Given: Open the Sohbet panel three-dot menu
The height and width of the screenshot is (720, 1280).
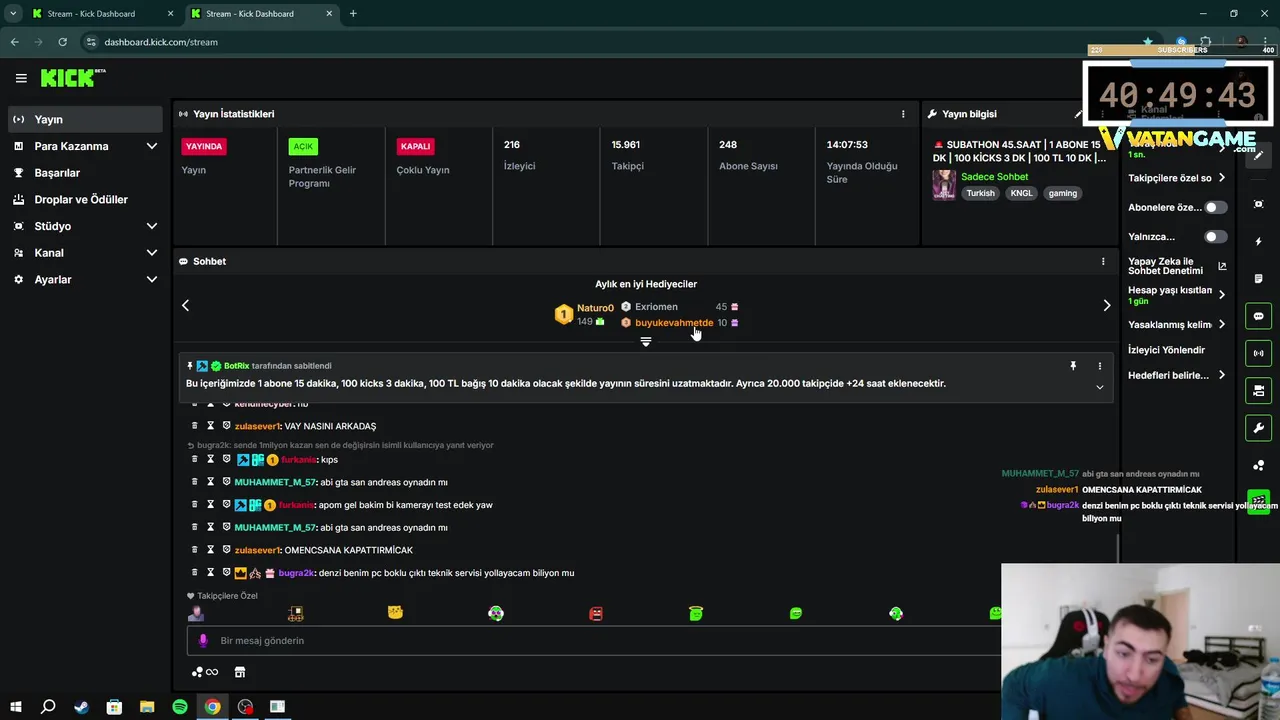Looking at the screenshot, I should (x=1103, y=261).
